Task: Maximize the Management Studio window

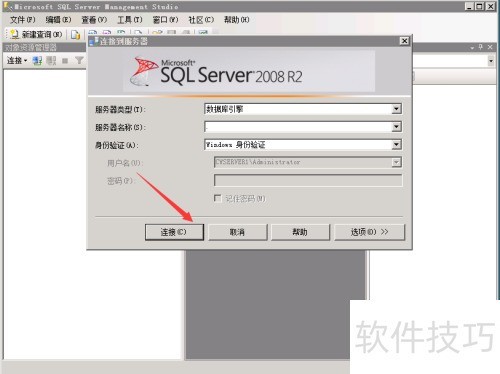Action: click(480, 6)
